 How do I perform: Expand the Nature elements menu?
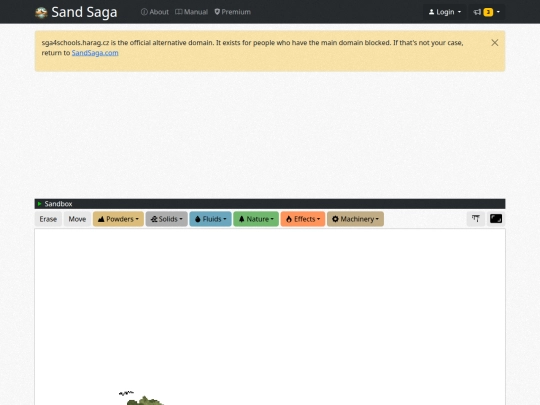256,219
